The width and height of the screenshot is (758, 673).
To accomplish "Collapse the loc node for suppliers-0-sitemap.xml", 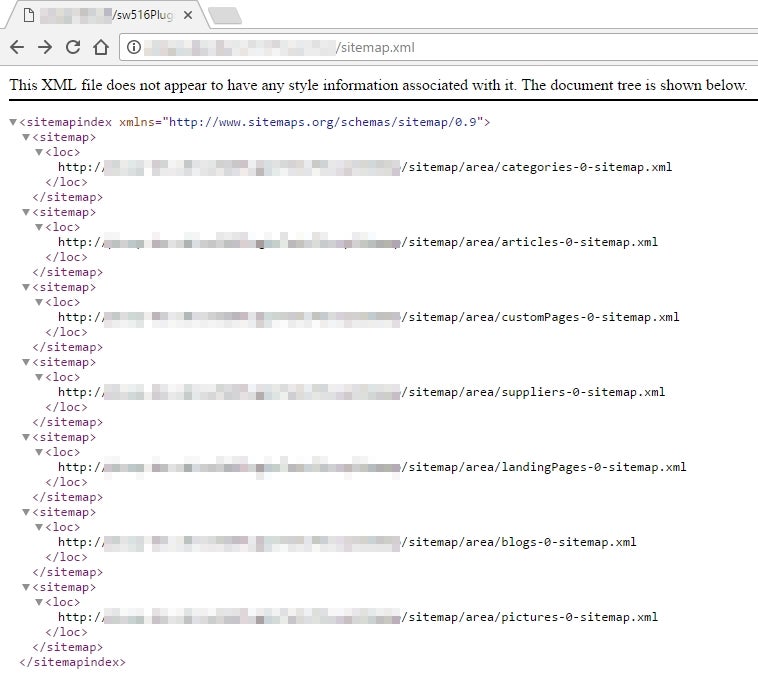I will [x=39, y=377].
